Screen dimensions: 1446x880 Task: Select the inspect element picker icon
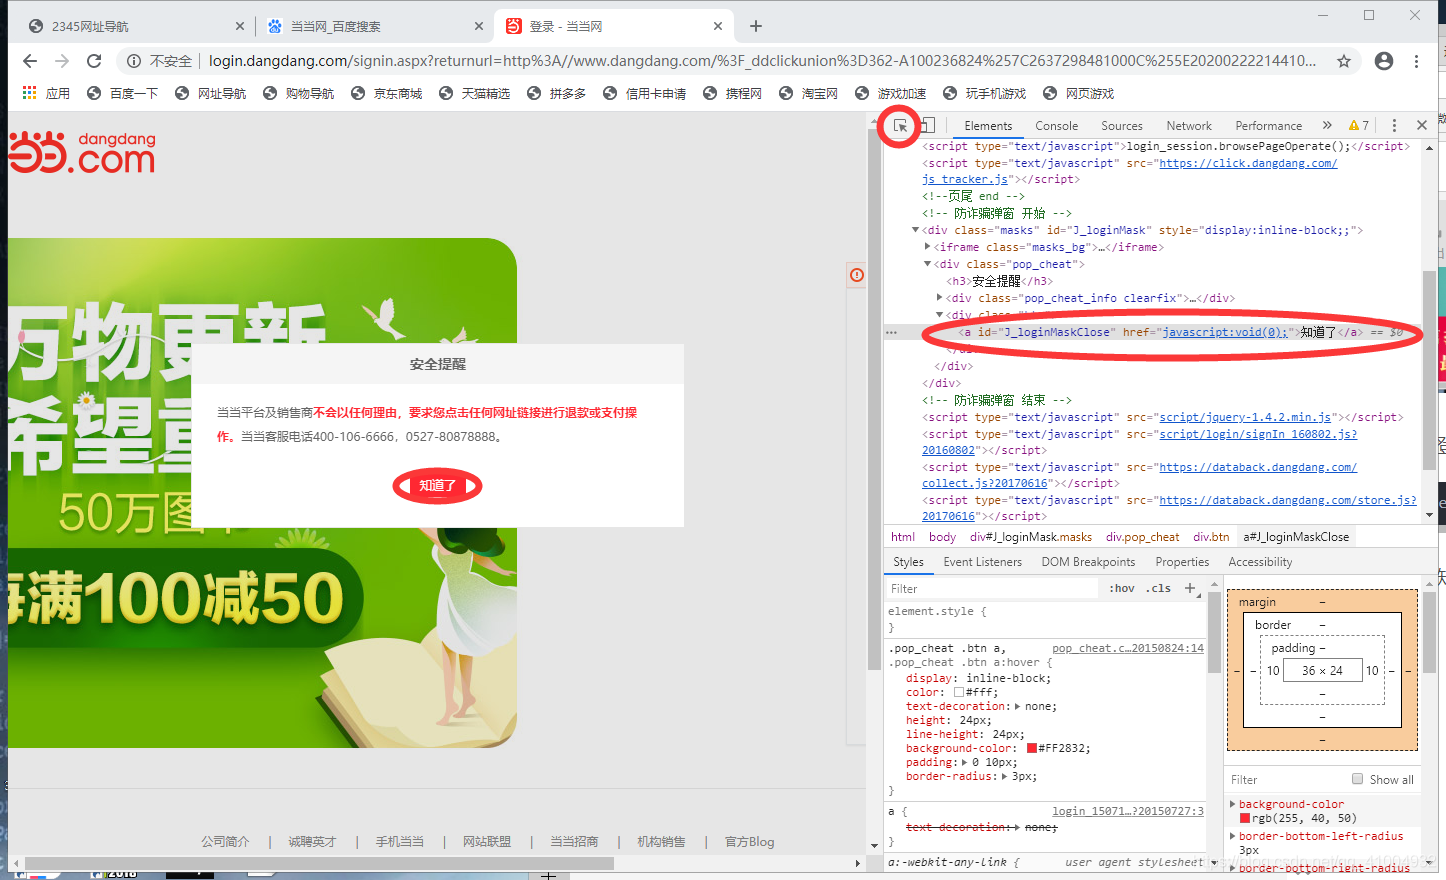point(900,126)
